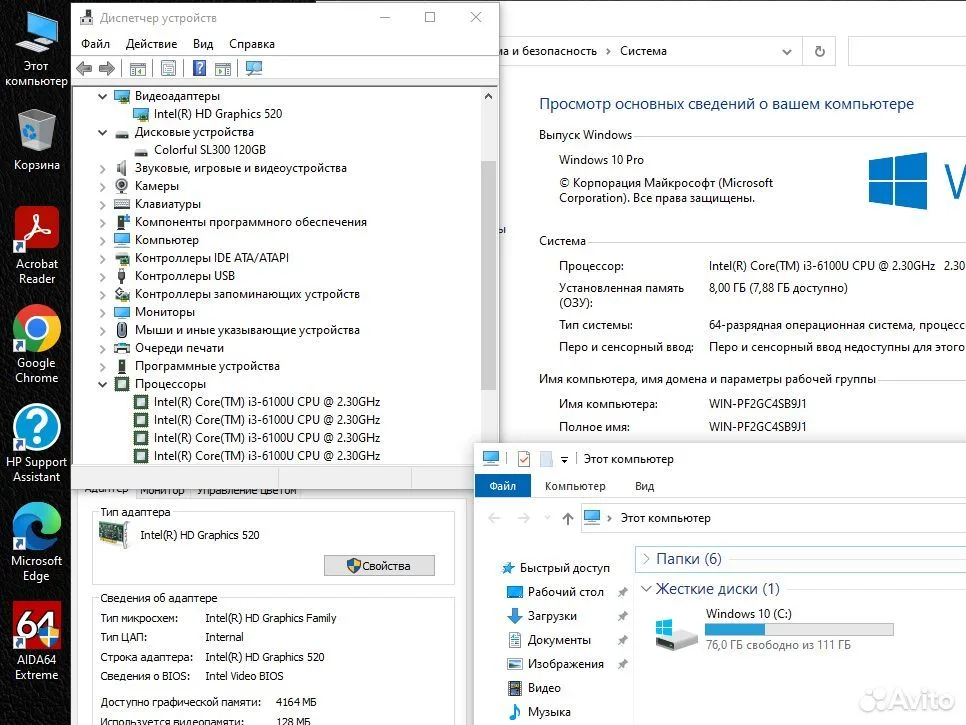Select the Быстрый доступ star in Explorer sidebar
966x725 pixels.
508,568
